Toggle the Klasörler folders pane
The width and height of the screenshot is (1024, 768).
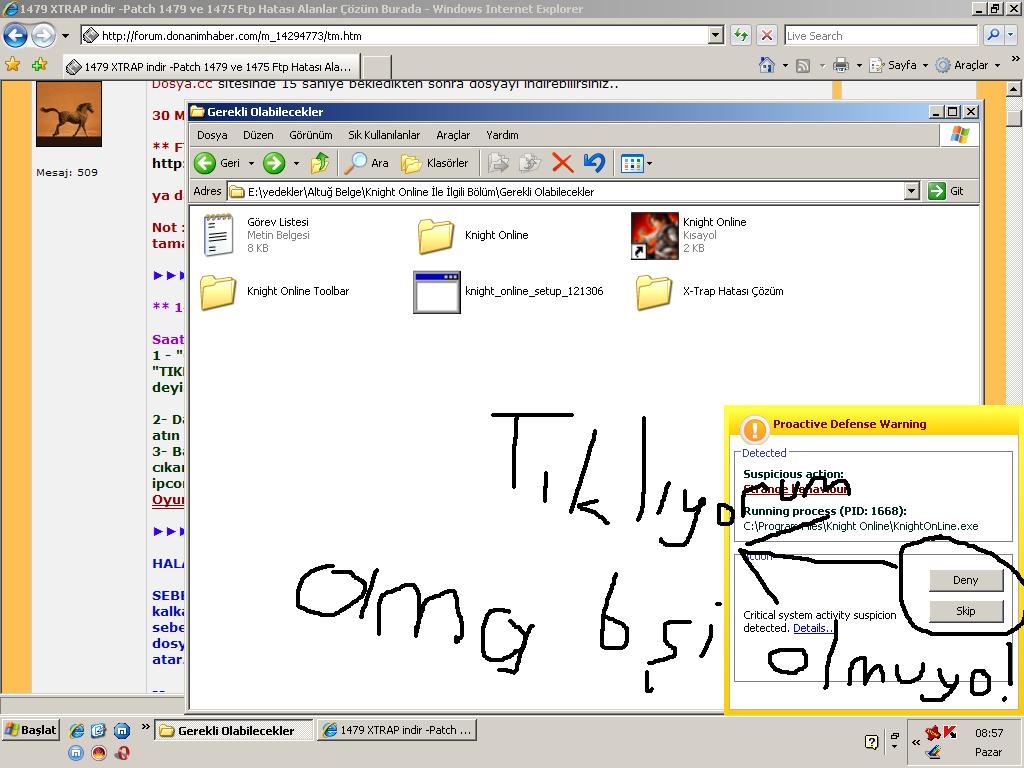click(435, 163)
